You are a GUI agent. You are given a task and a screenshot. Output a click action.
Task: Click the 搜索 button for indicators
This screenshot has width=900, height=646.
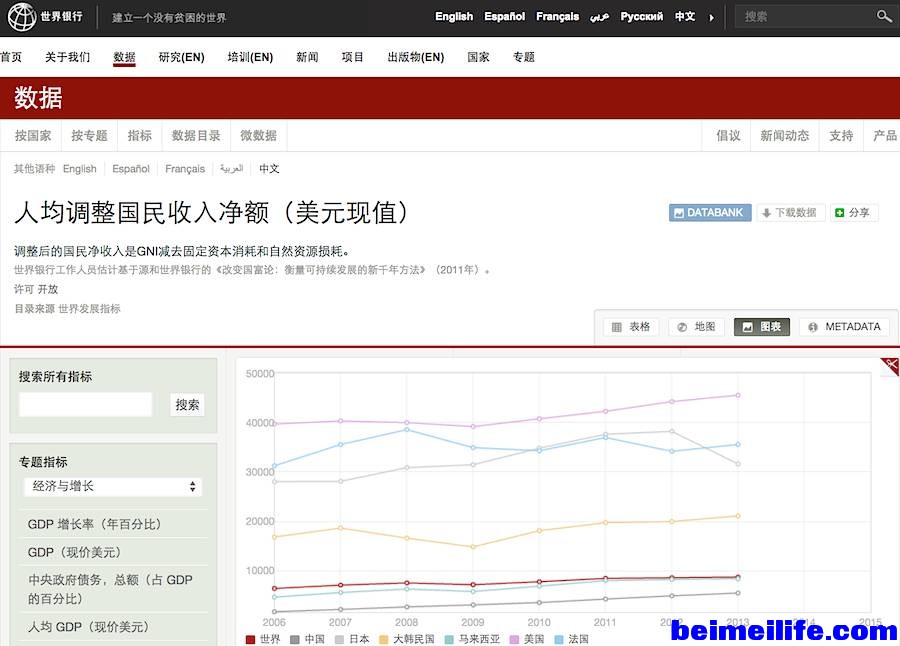(x=187, y=405)
